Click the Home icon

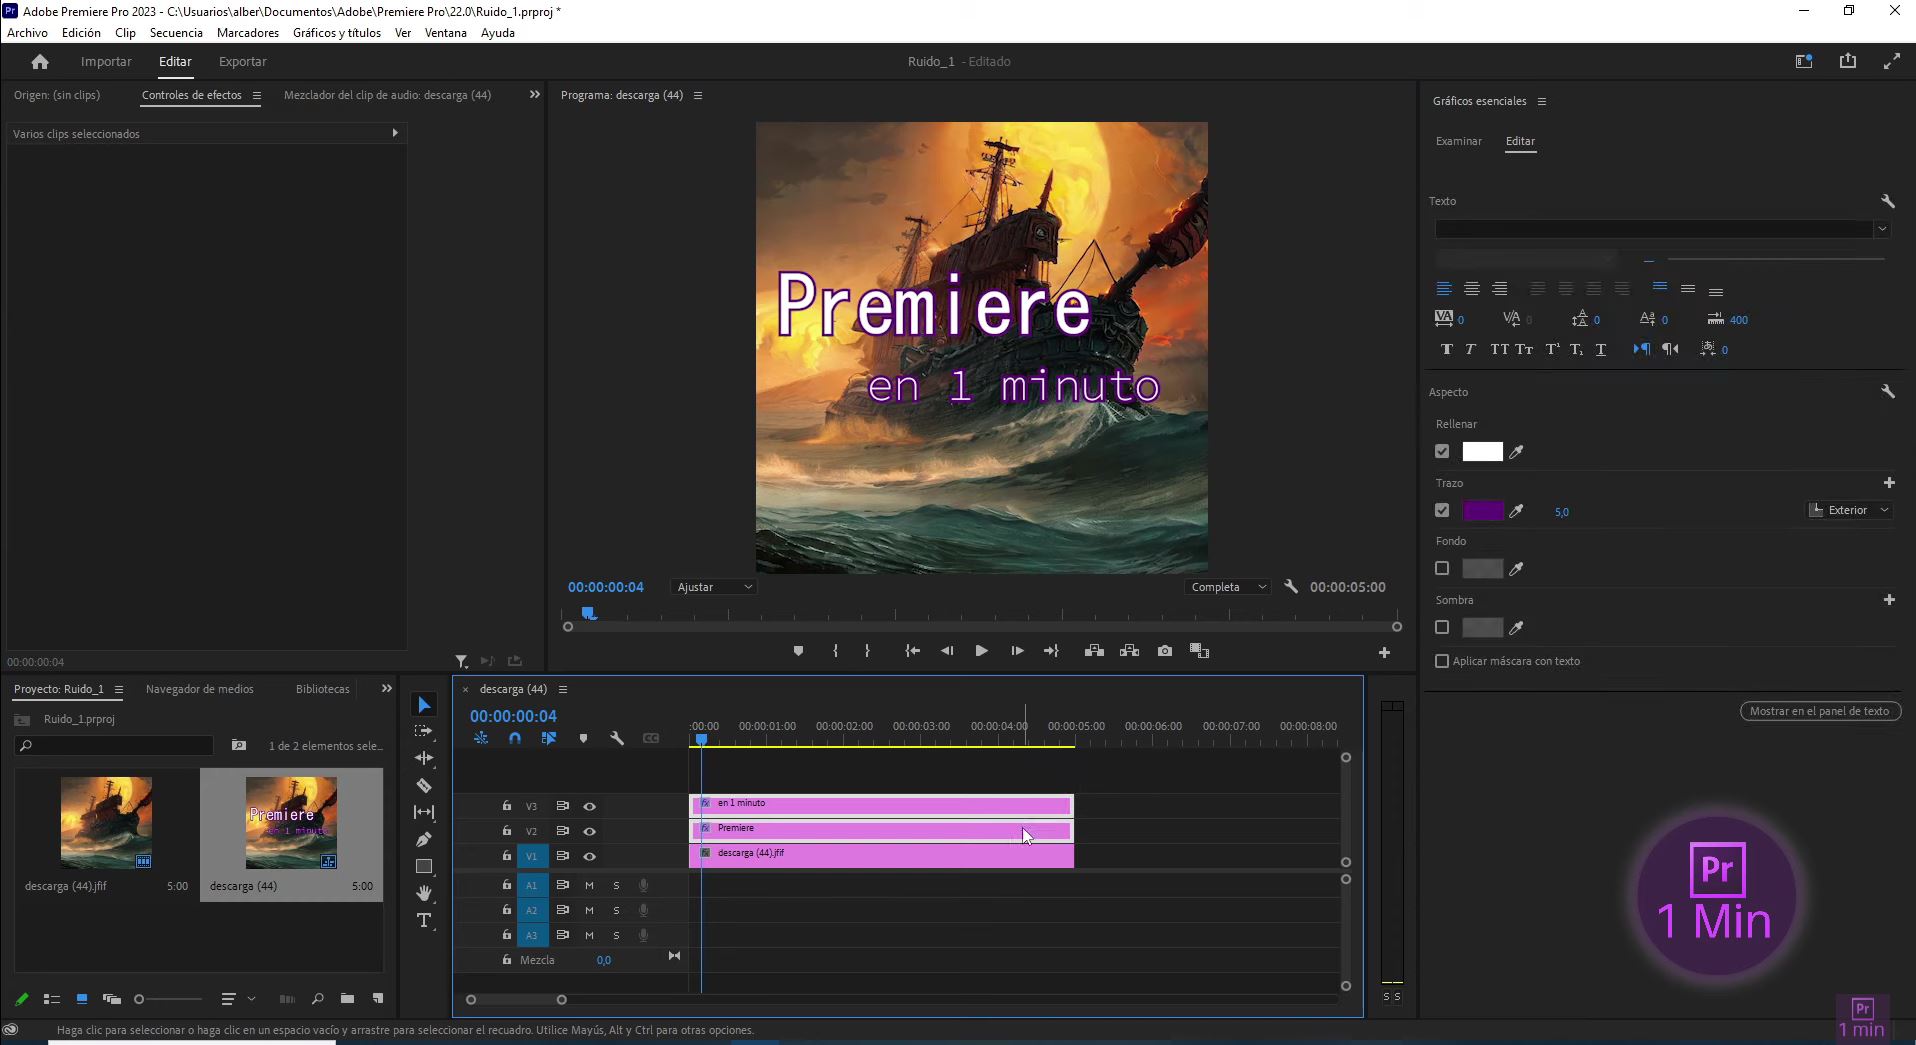(x=40, y=62)
